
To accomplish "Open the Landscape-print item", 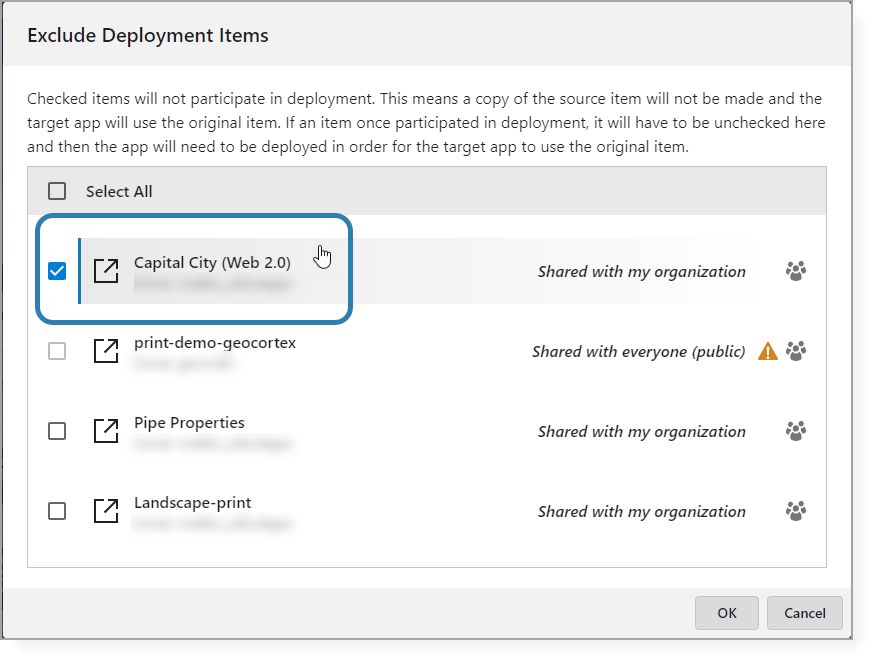I will point(107,511).
